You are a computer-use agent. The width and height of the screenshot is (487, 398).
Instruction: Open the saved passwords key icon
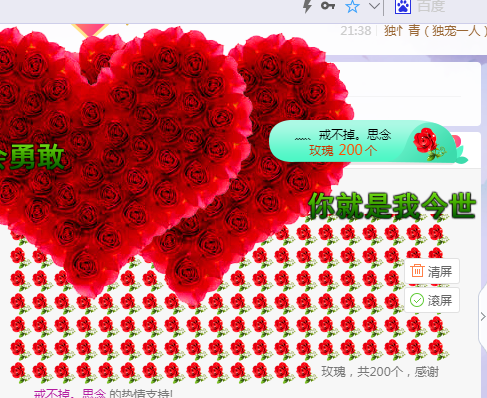[328, 6]
